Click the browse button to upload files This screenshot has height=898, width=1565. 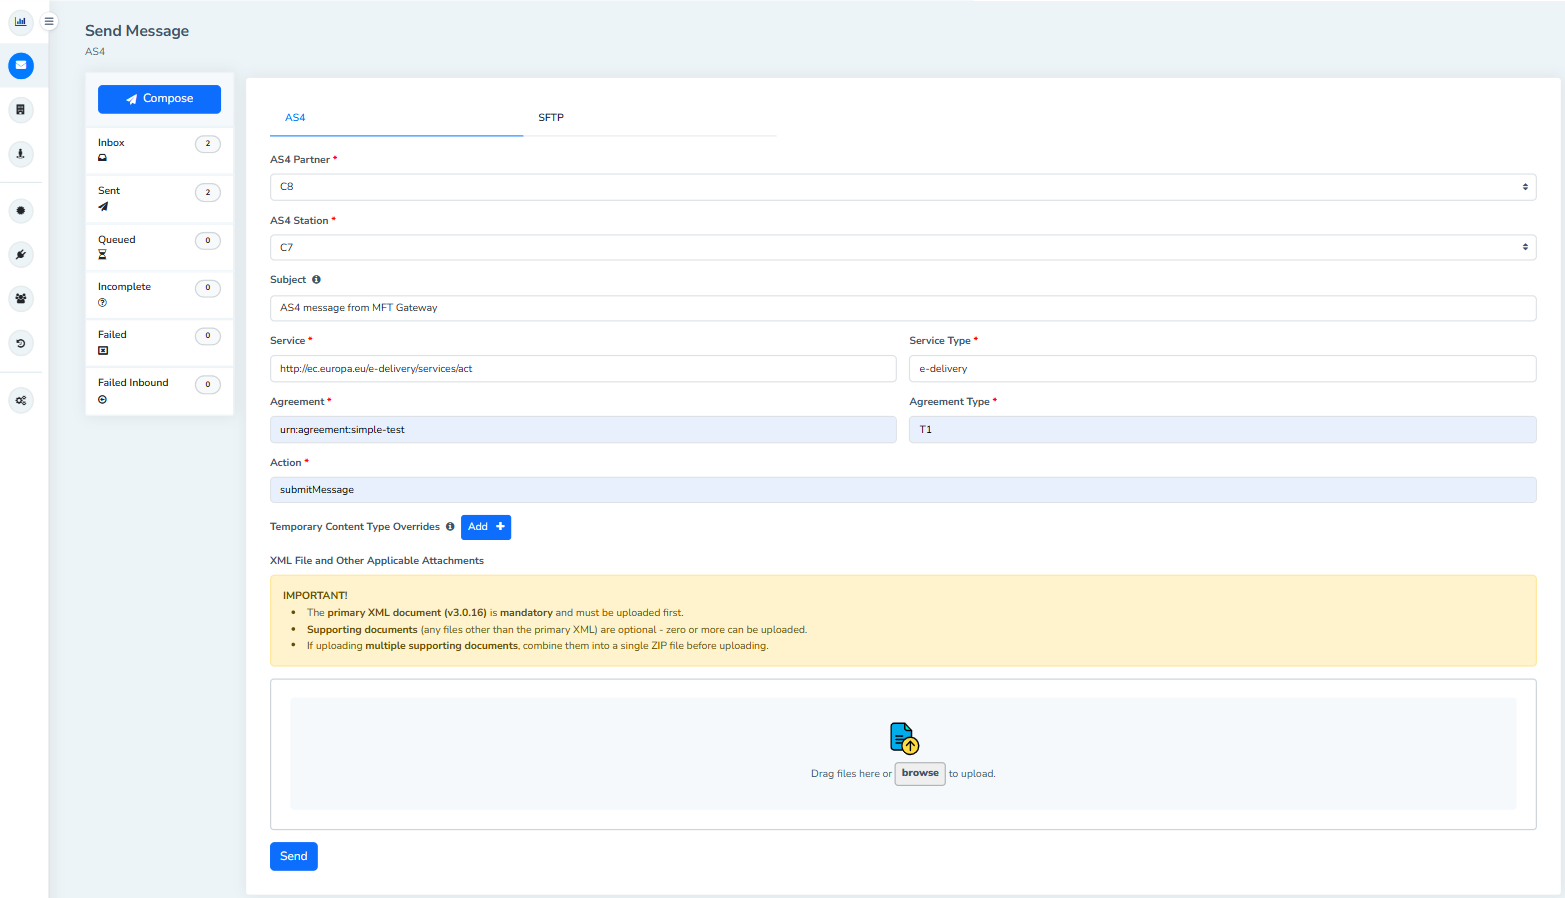(919, 773)
